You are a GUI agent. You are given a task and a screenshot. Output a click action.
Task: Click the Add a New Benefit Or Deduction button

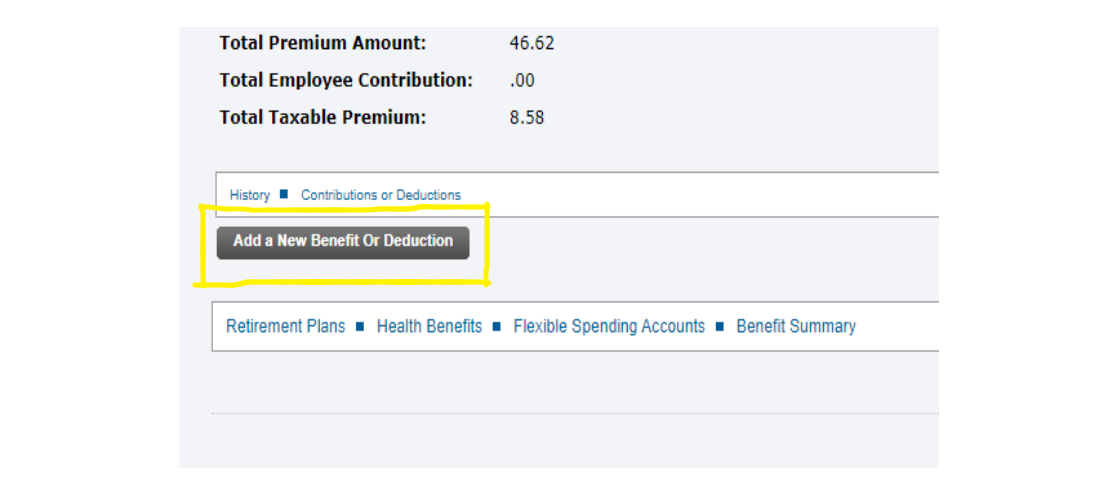pos(342,243)
